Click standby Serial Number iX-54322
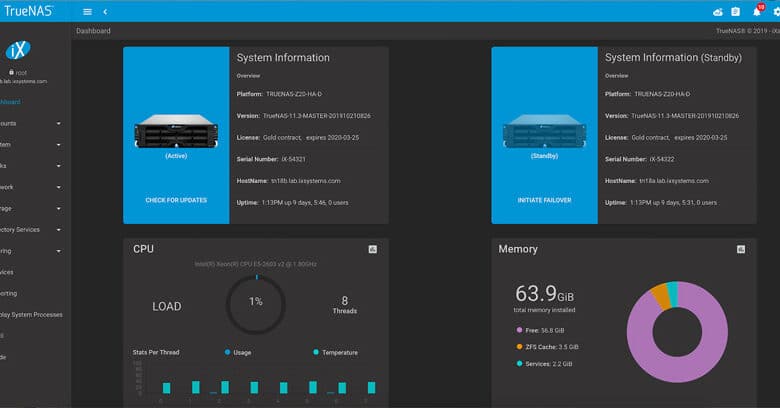 [662, 159]
